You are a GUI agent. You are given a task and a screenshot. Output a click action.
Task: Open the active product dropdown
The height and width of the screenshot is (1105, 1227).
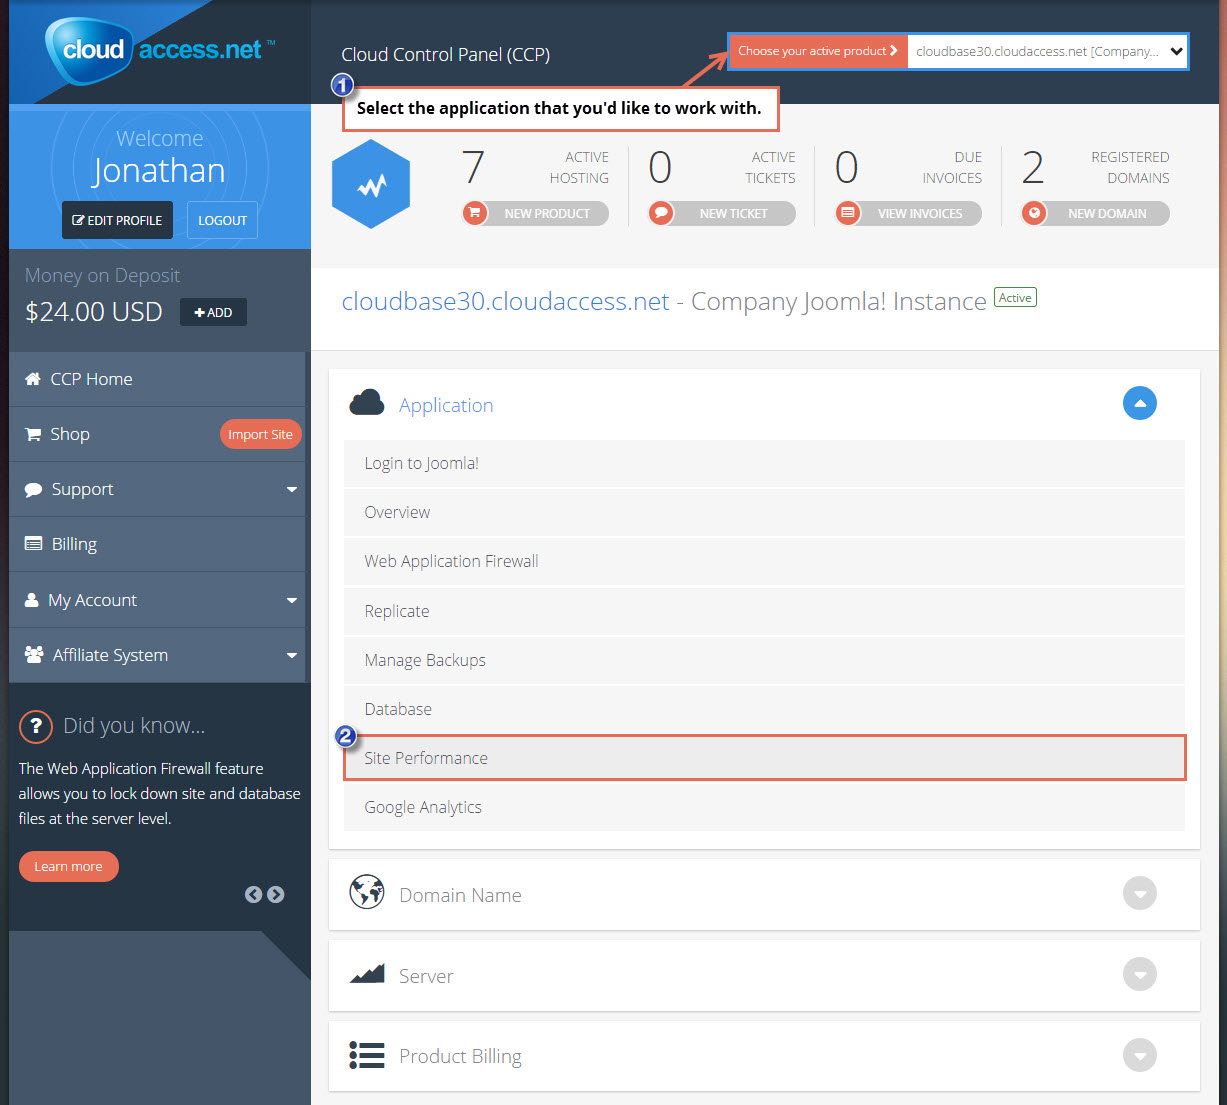point(1047,51)
